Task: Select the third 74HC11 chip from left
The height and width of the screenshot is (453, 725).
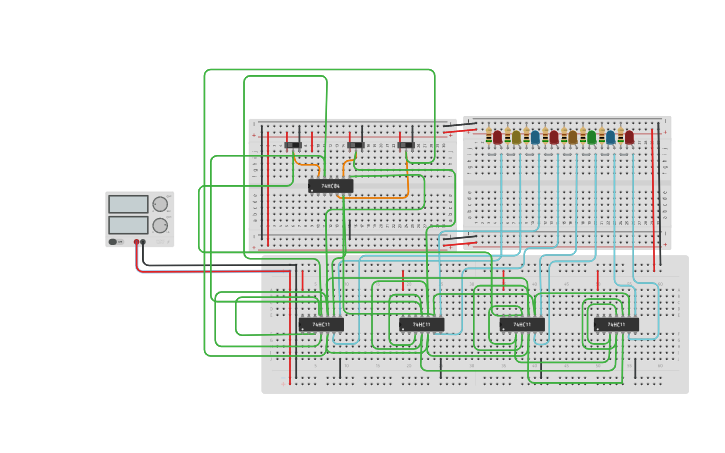Action: (x=522, y=324)
